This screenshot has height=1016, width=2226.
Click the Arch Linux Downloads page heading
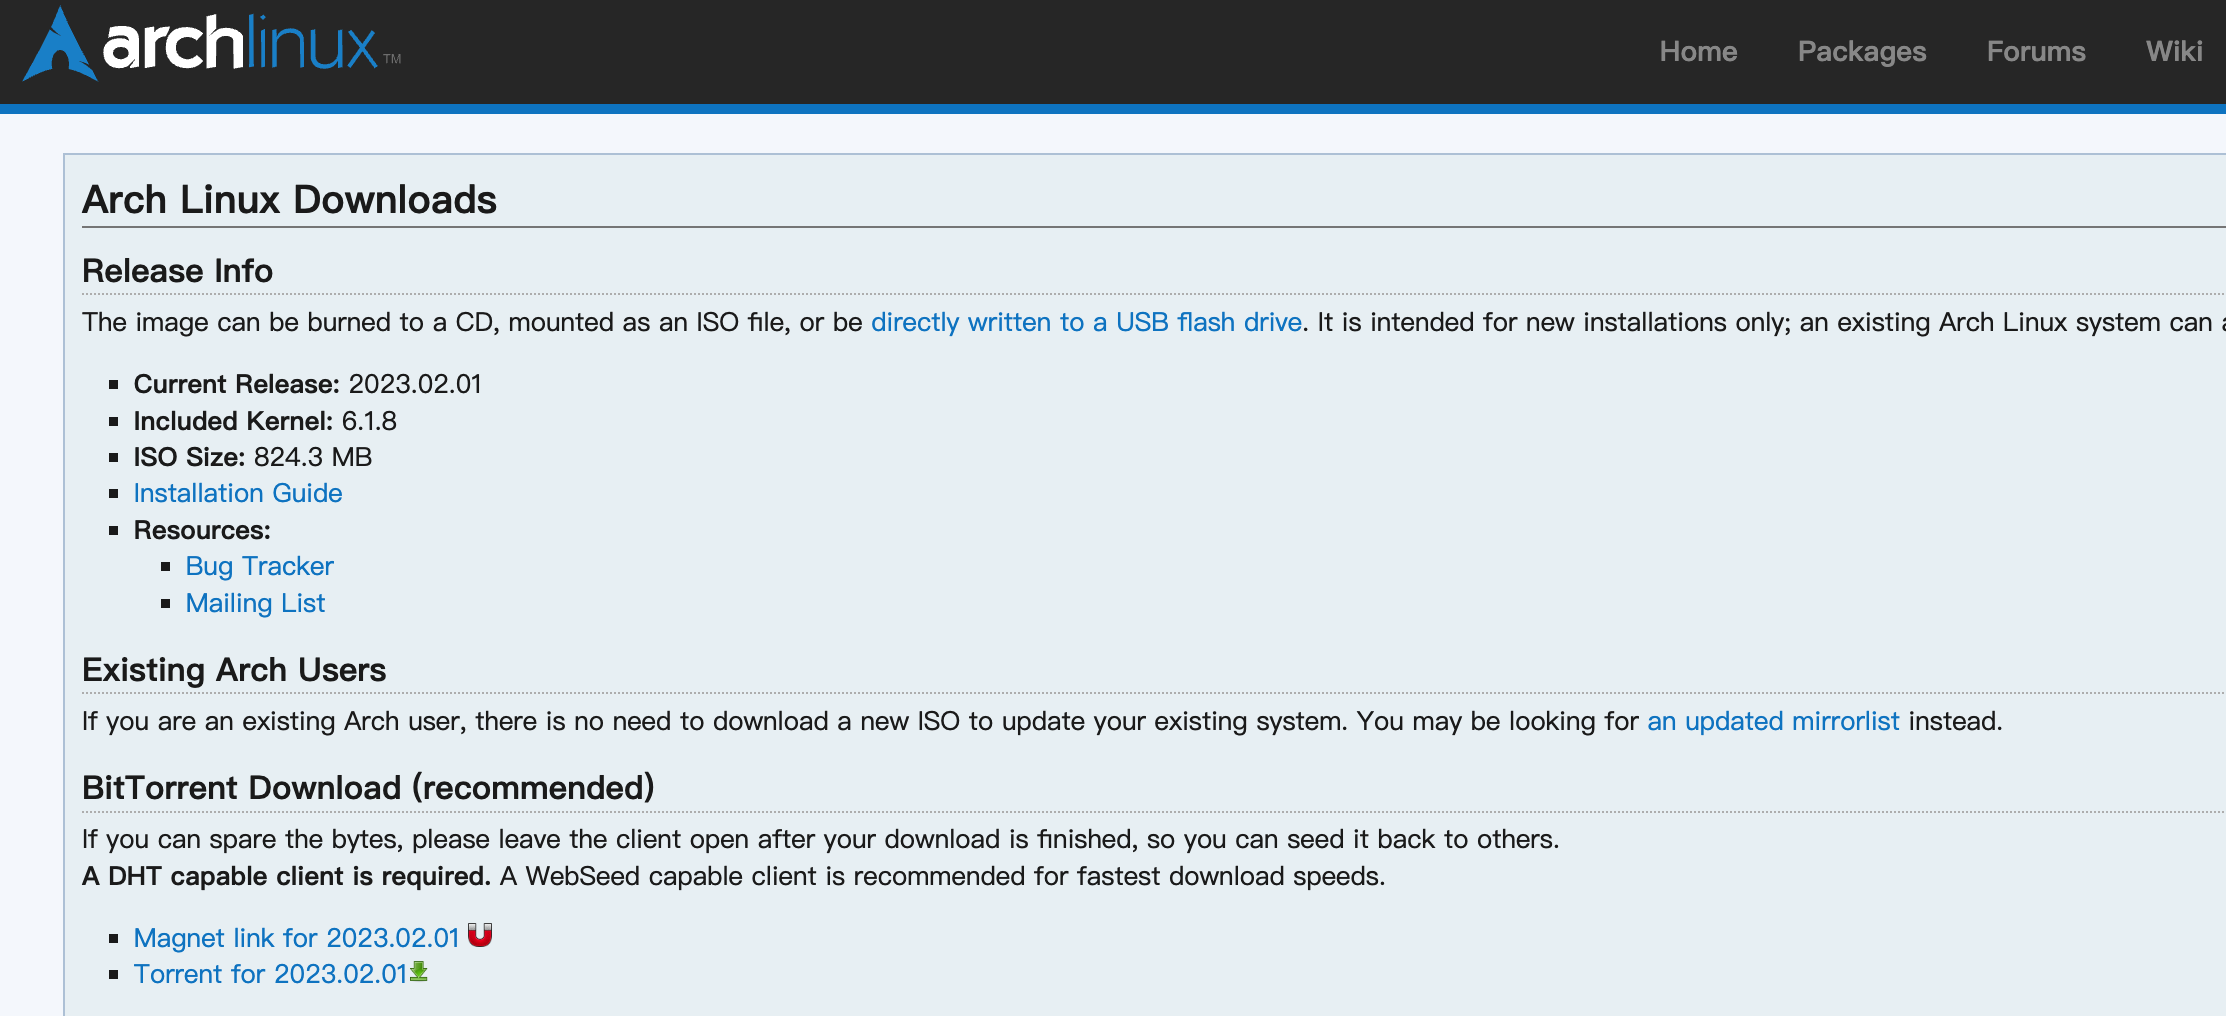tap(289, 200)
